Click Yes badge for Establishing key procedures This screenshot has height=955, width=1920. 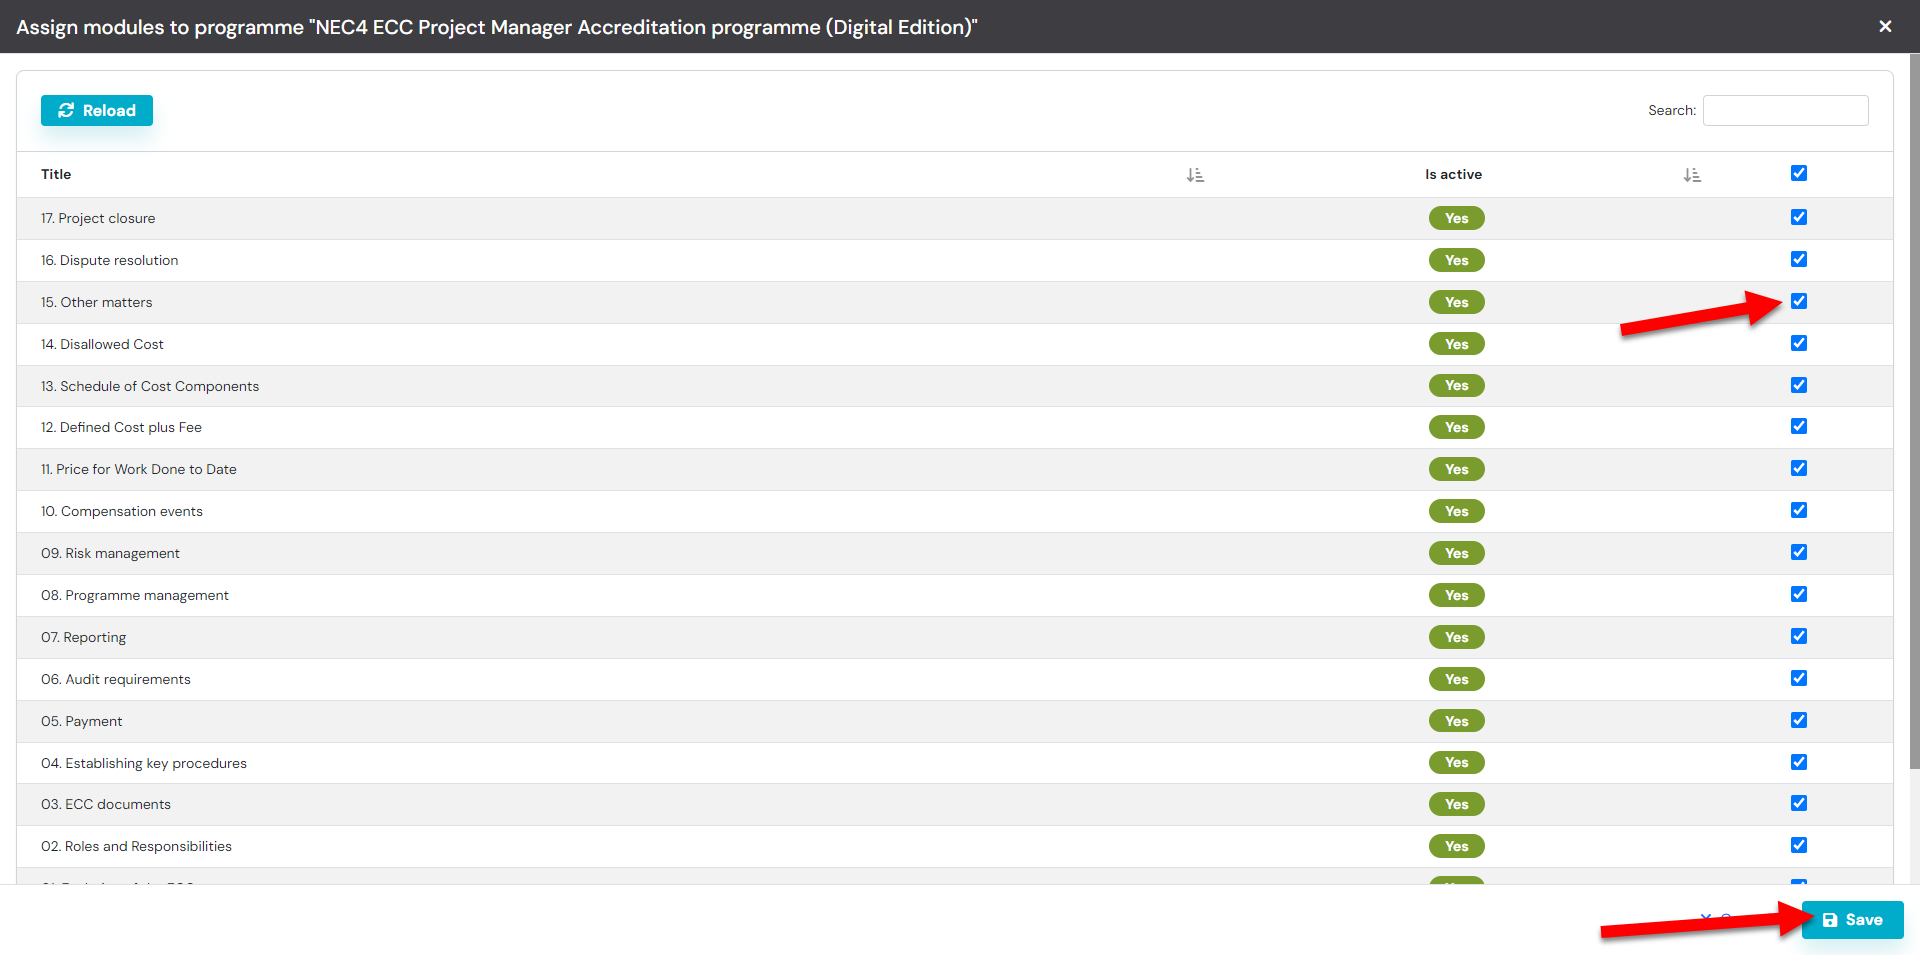point(1456,762)
